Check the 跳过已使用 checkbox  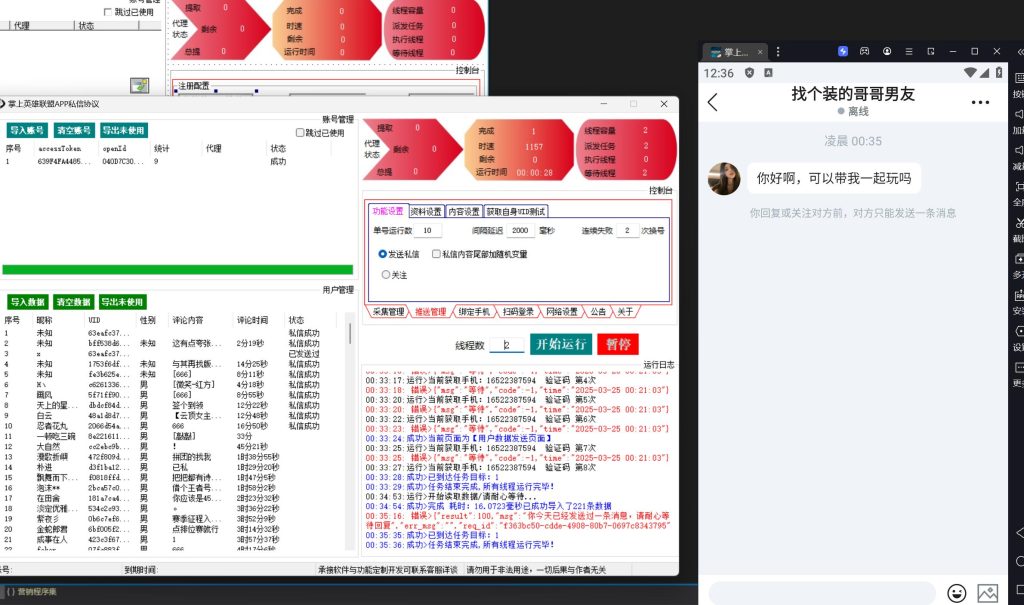tap(299, 133)
